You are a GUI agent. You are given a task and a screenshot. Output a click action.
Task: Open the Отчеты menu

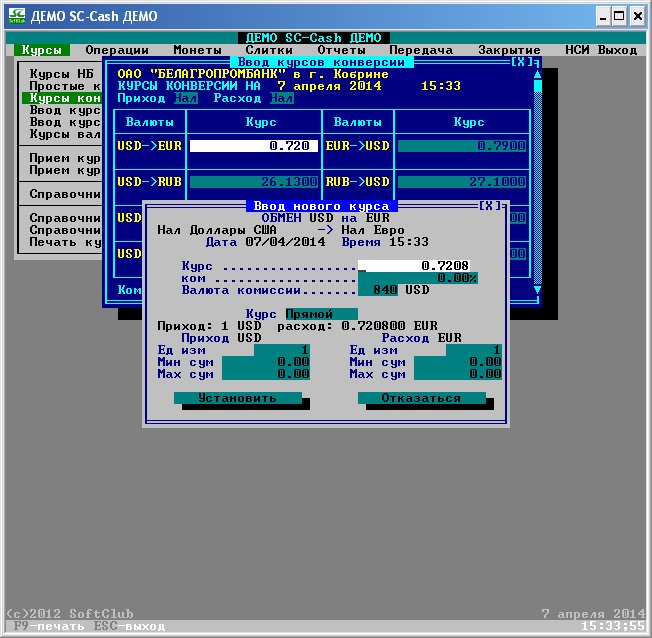(x=341, y=50)
